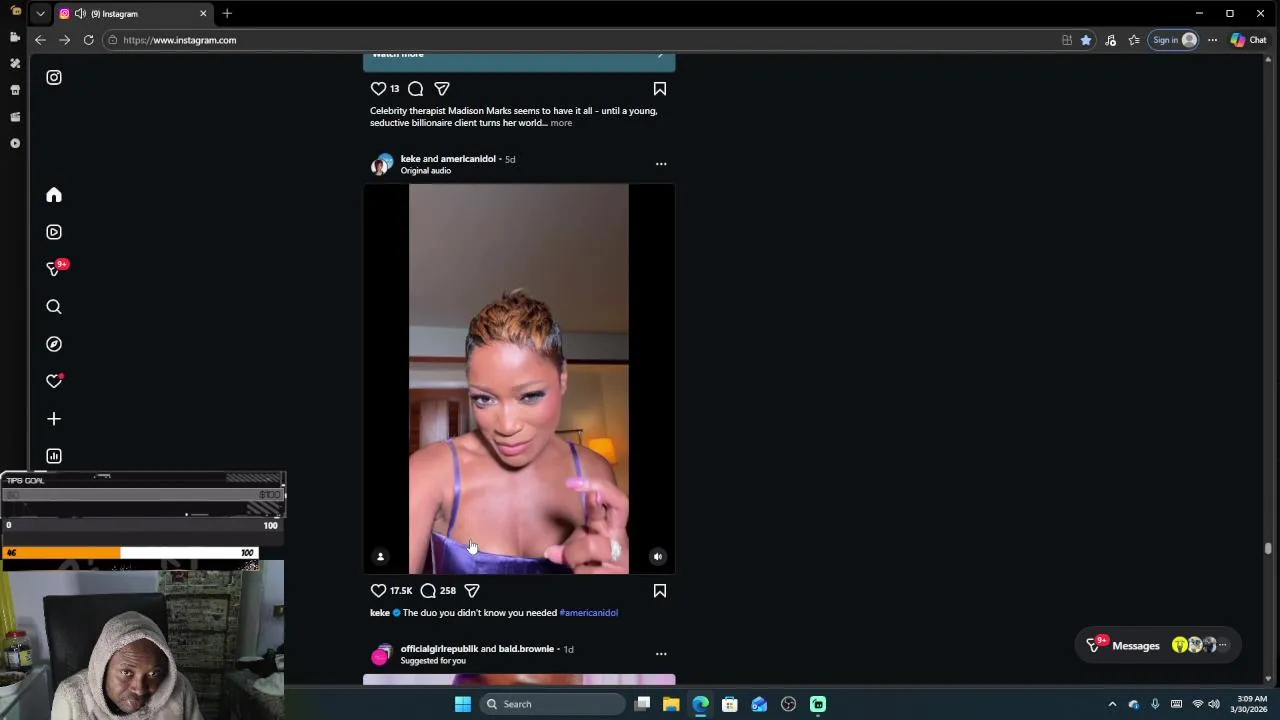Open Instagram Search from sidebar
The width and height of the screenshot is (1280, 720).
[54, 307]
